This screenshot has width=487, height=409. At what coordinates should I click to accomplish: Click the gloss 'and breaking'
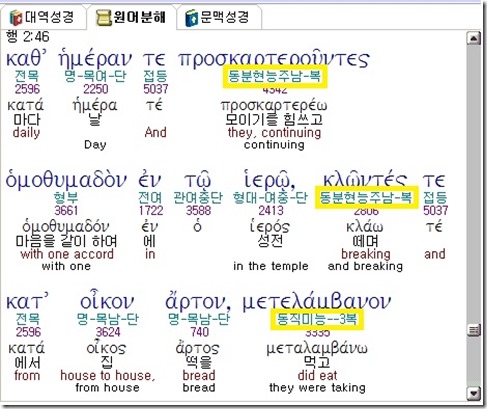tap(365, 266)
